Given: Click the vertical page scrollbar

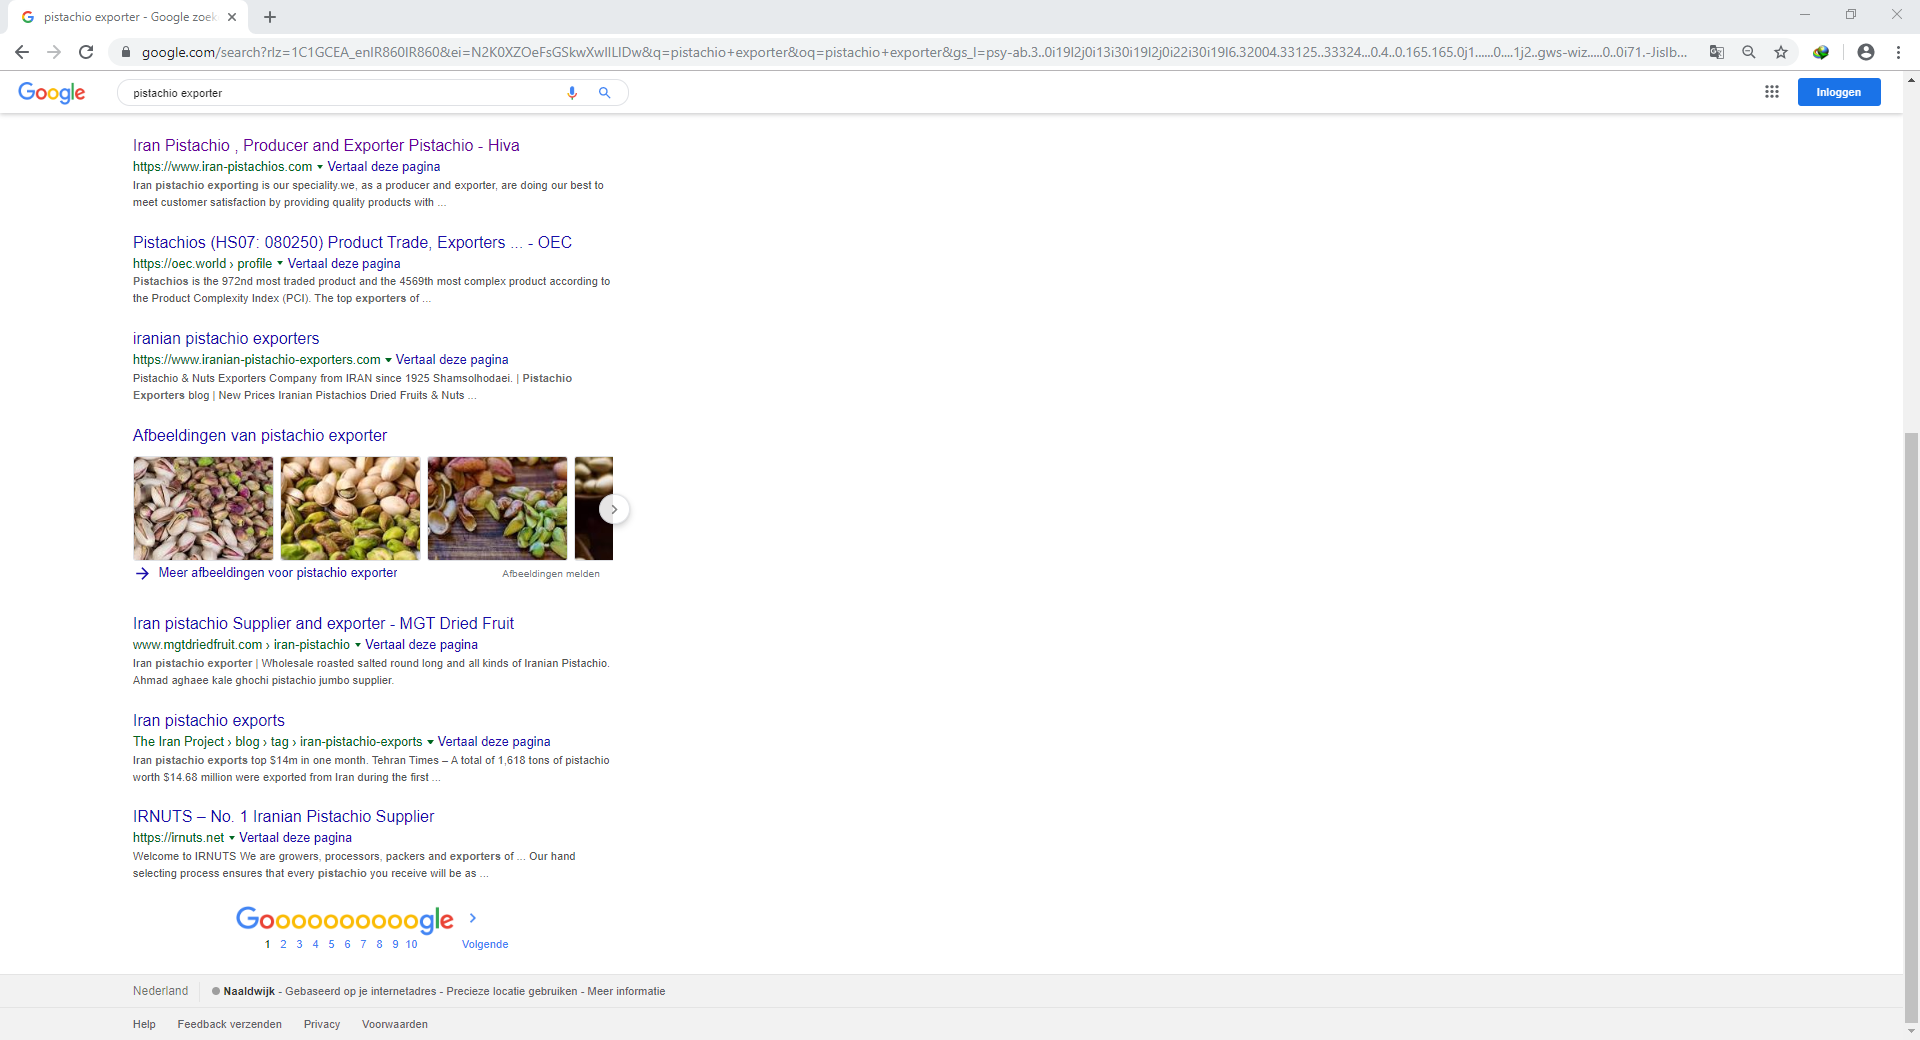Looking at the screenshot, I should pyautogui.click(x=1912, y=728).
